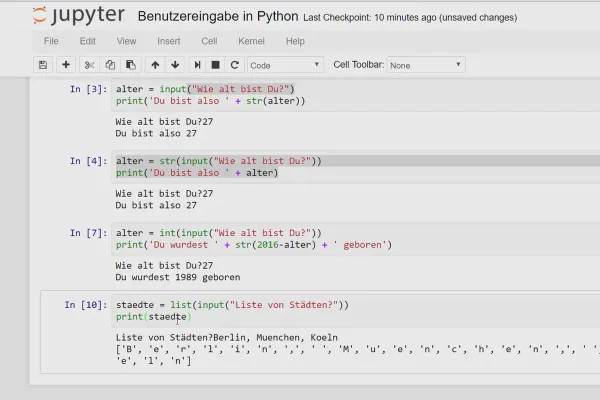Restart the kernel with circular arrow

coord(235,65)
